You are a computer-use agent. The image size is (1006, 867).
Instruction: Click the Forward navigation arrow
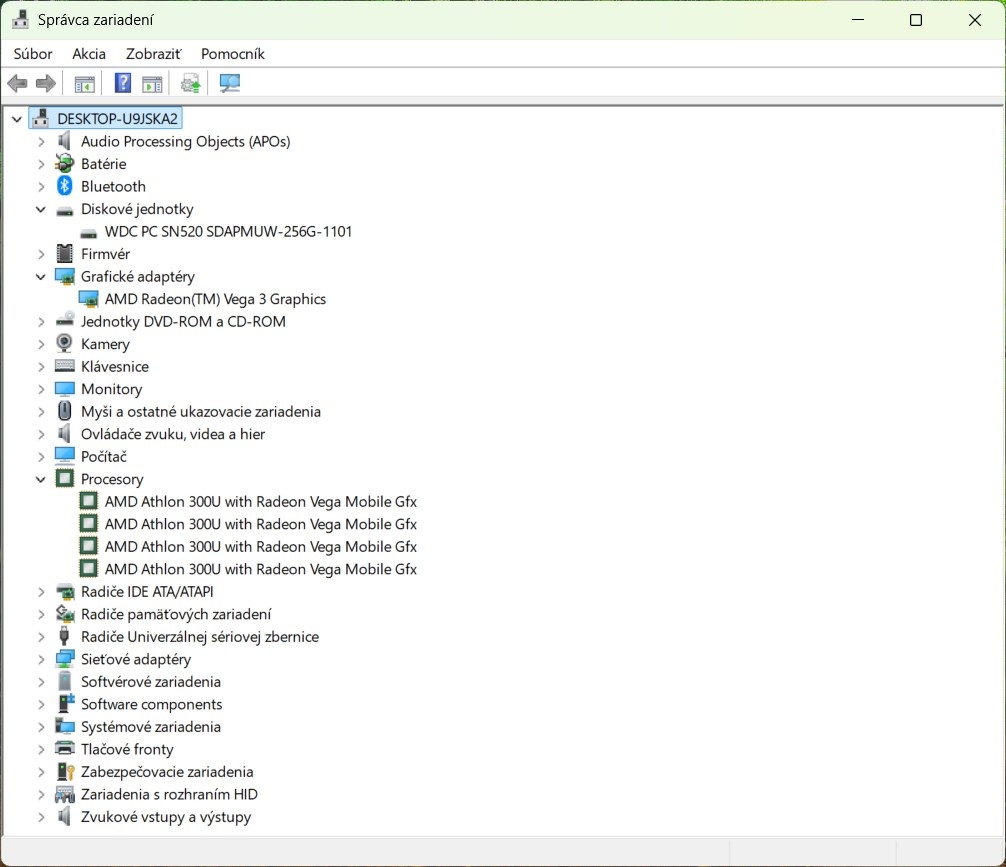(x=46, y=83)
